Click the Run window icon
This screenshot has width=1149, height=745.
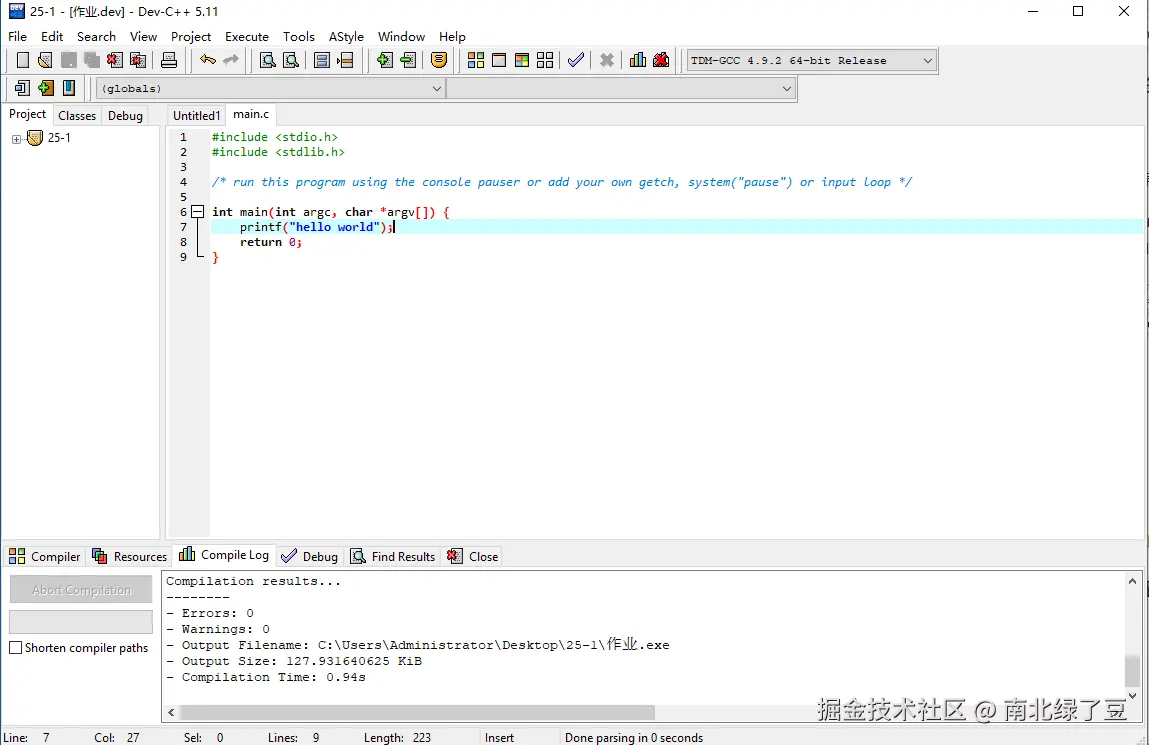499,60
